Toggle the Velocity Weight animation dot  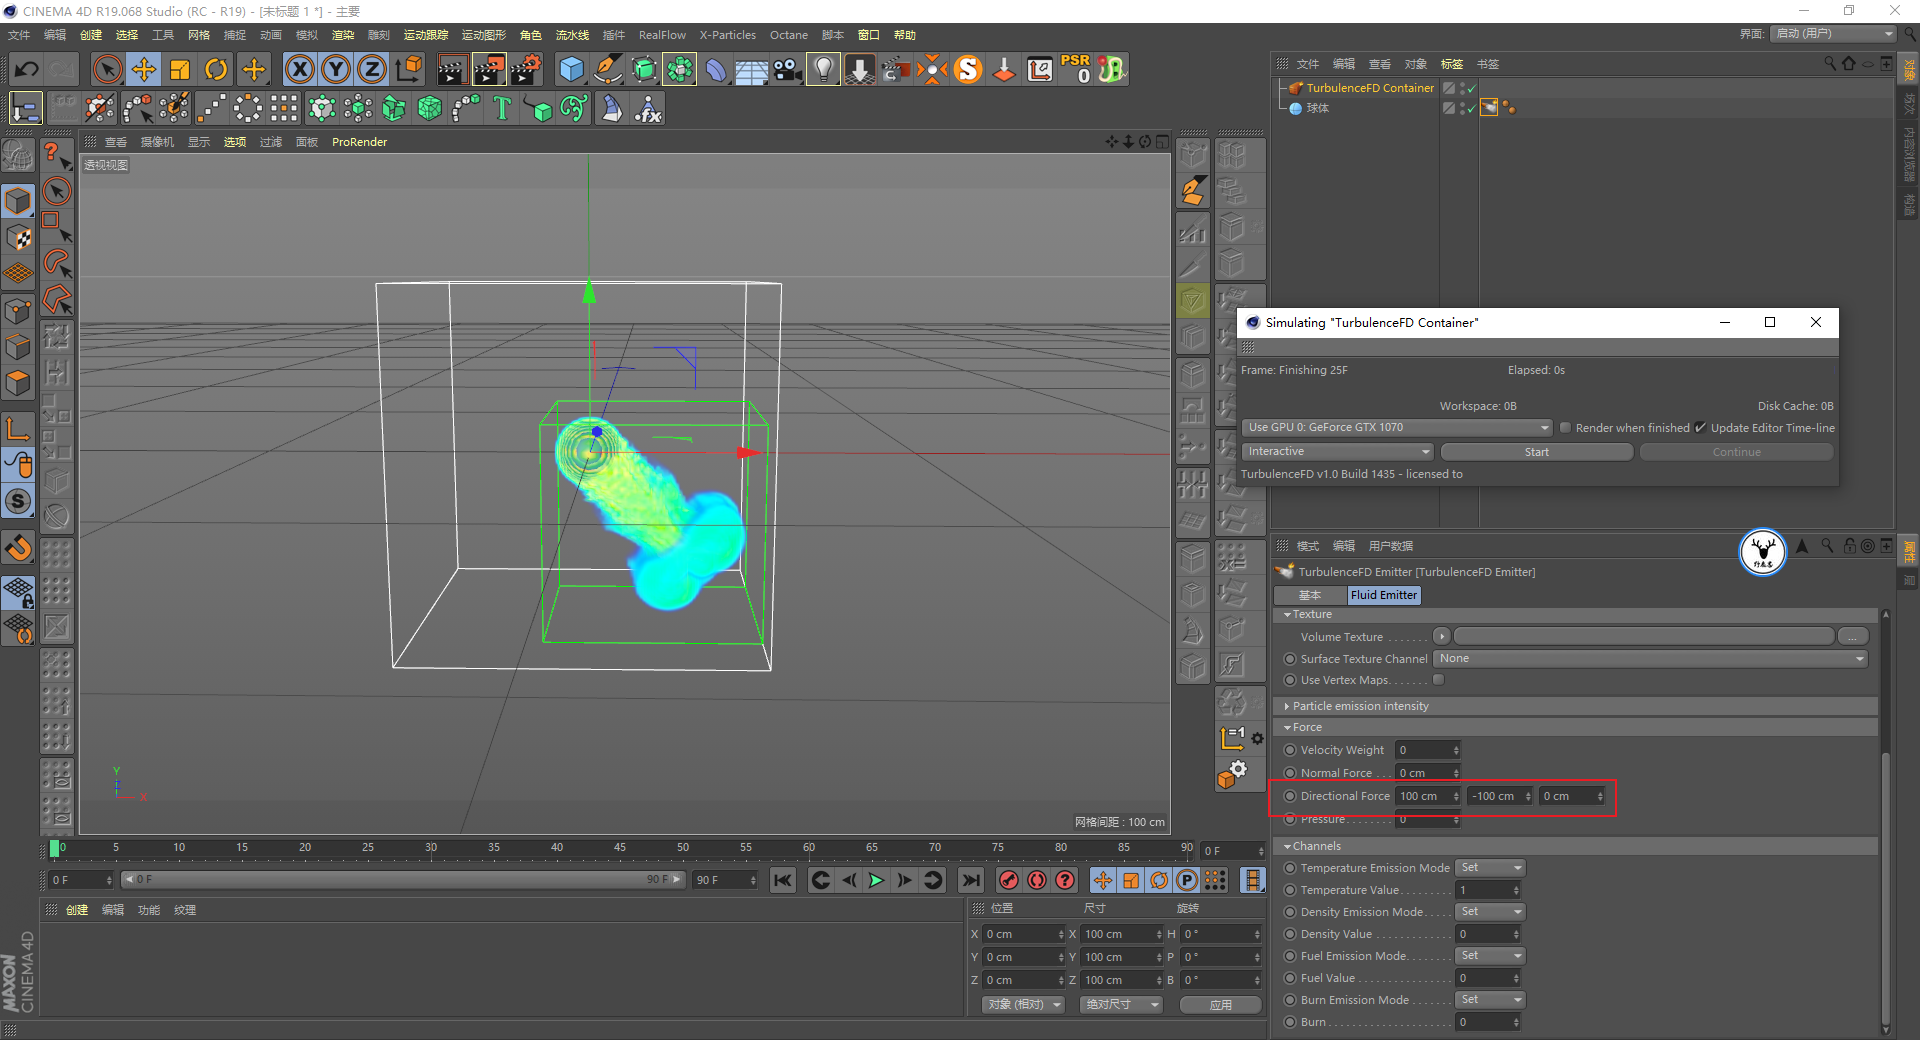coord(1290,750)
